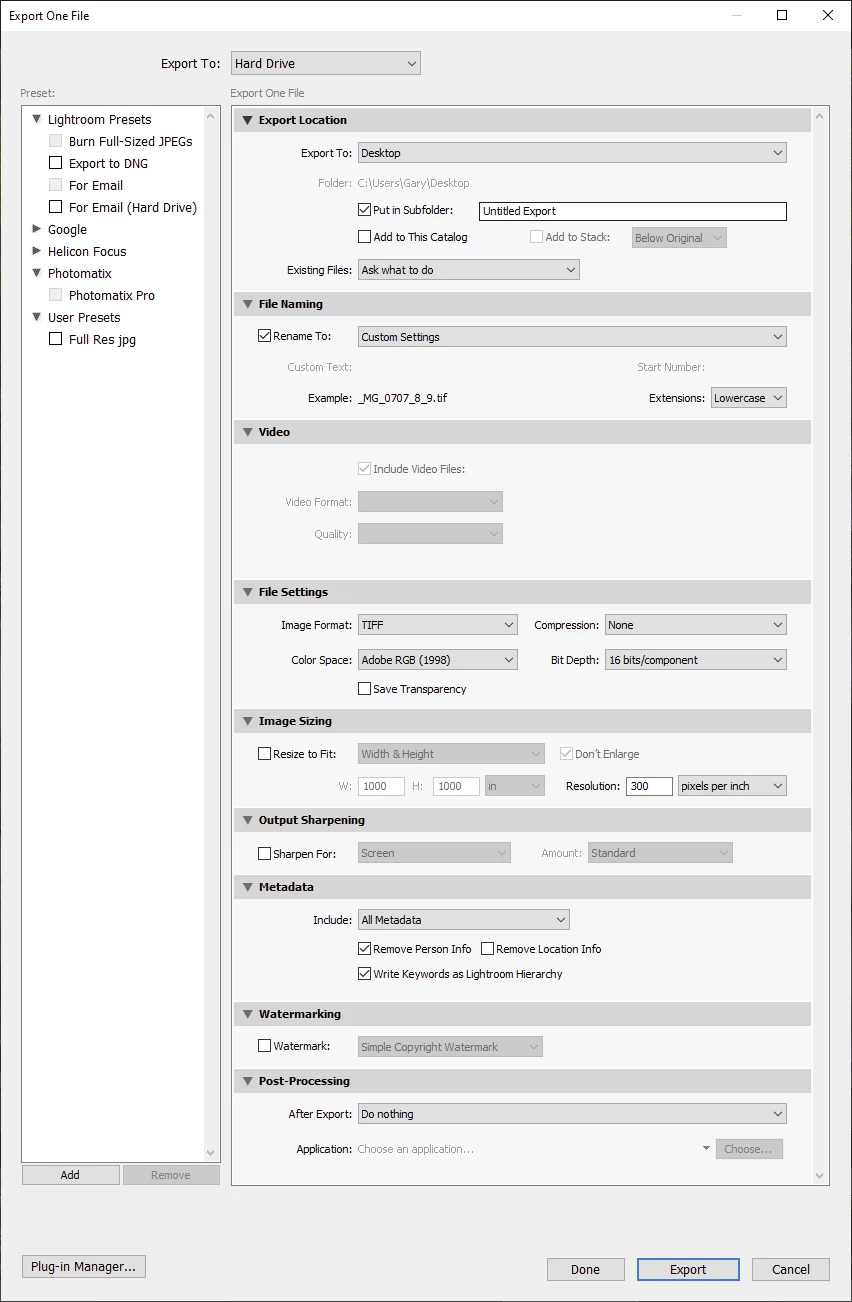Collapse the Metadata section triangle

[x=248, y=887]
